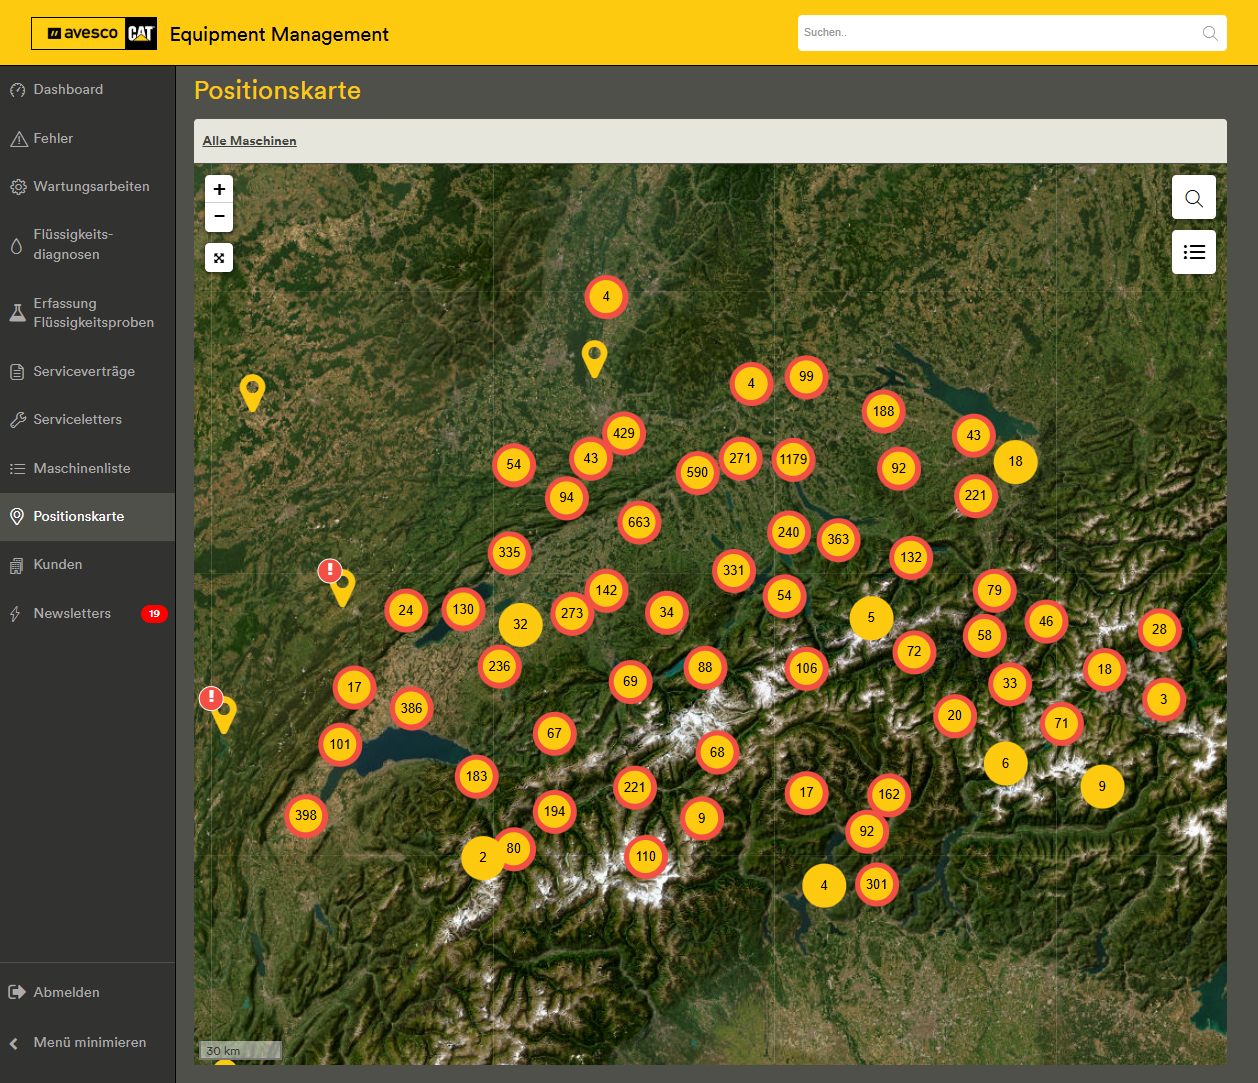Collapse sidebar with Menü minimieren
Screen dimensions: 1258x1083
(x=89, y=1043)
